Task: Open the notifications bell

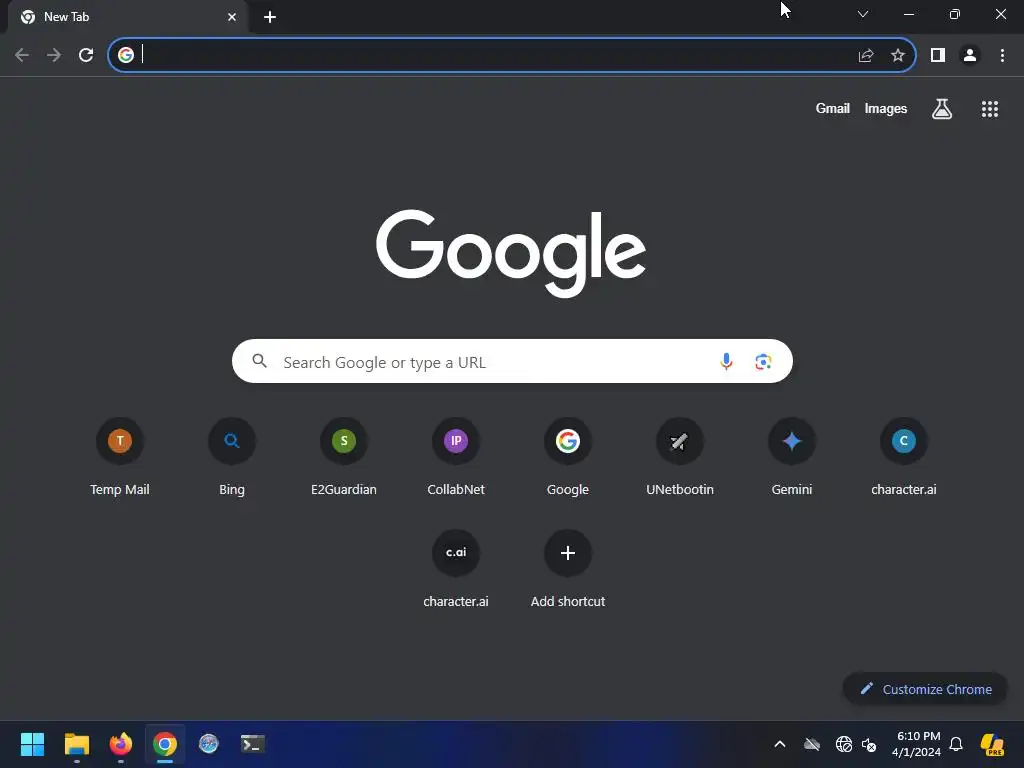Action: (x=956, y=744)
